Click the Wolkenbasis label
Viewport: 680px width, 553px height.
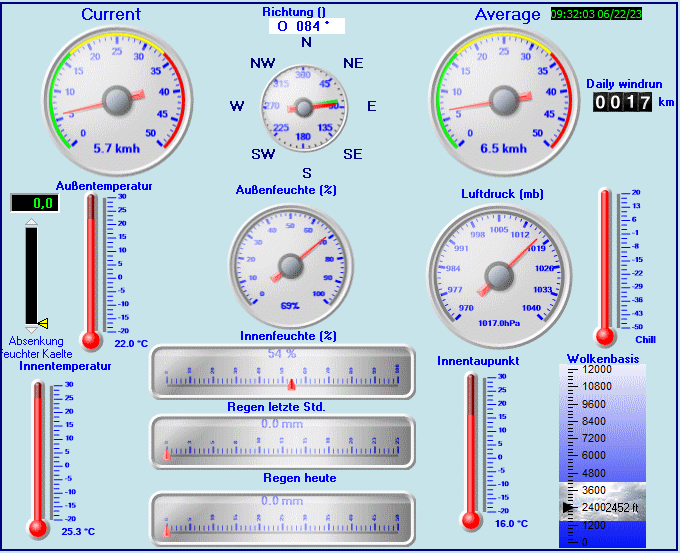click(603, 359)
